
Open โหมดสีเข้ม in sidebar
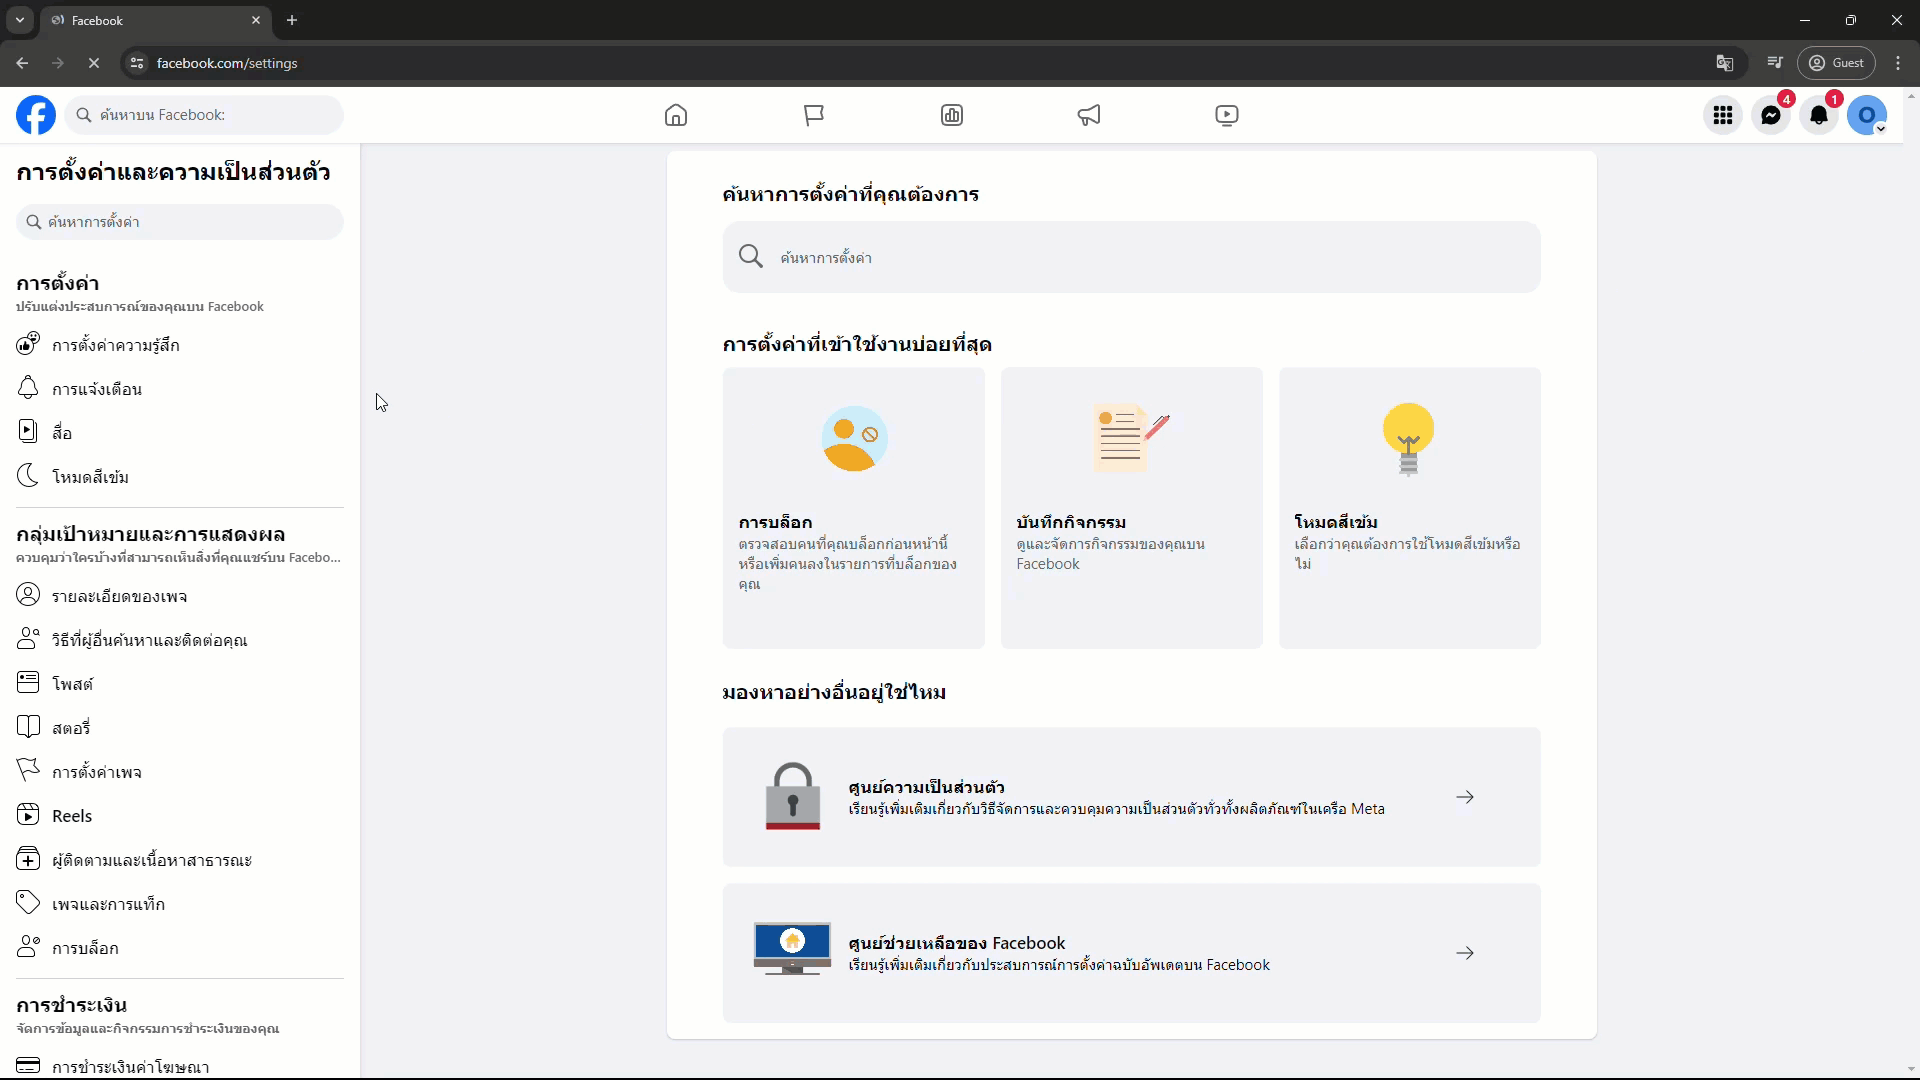(180, 477)
